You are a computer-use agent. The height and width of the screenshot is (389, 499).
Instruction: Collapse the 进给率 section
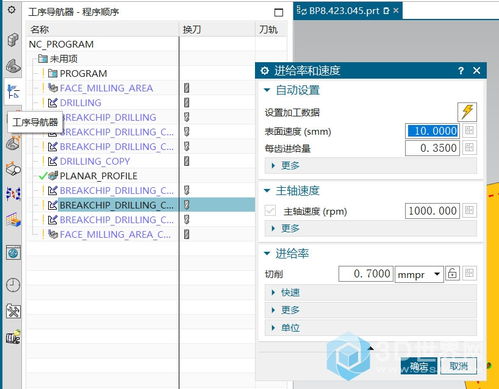267,254
